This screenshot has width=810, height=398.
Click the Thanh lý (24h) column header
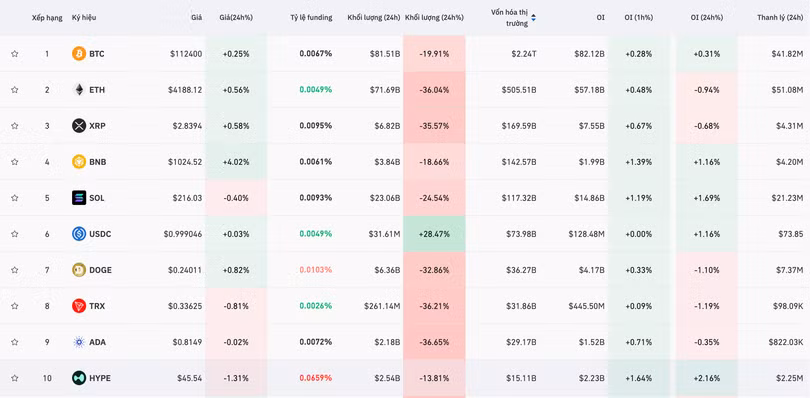point(780,17)
